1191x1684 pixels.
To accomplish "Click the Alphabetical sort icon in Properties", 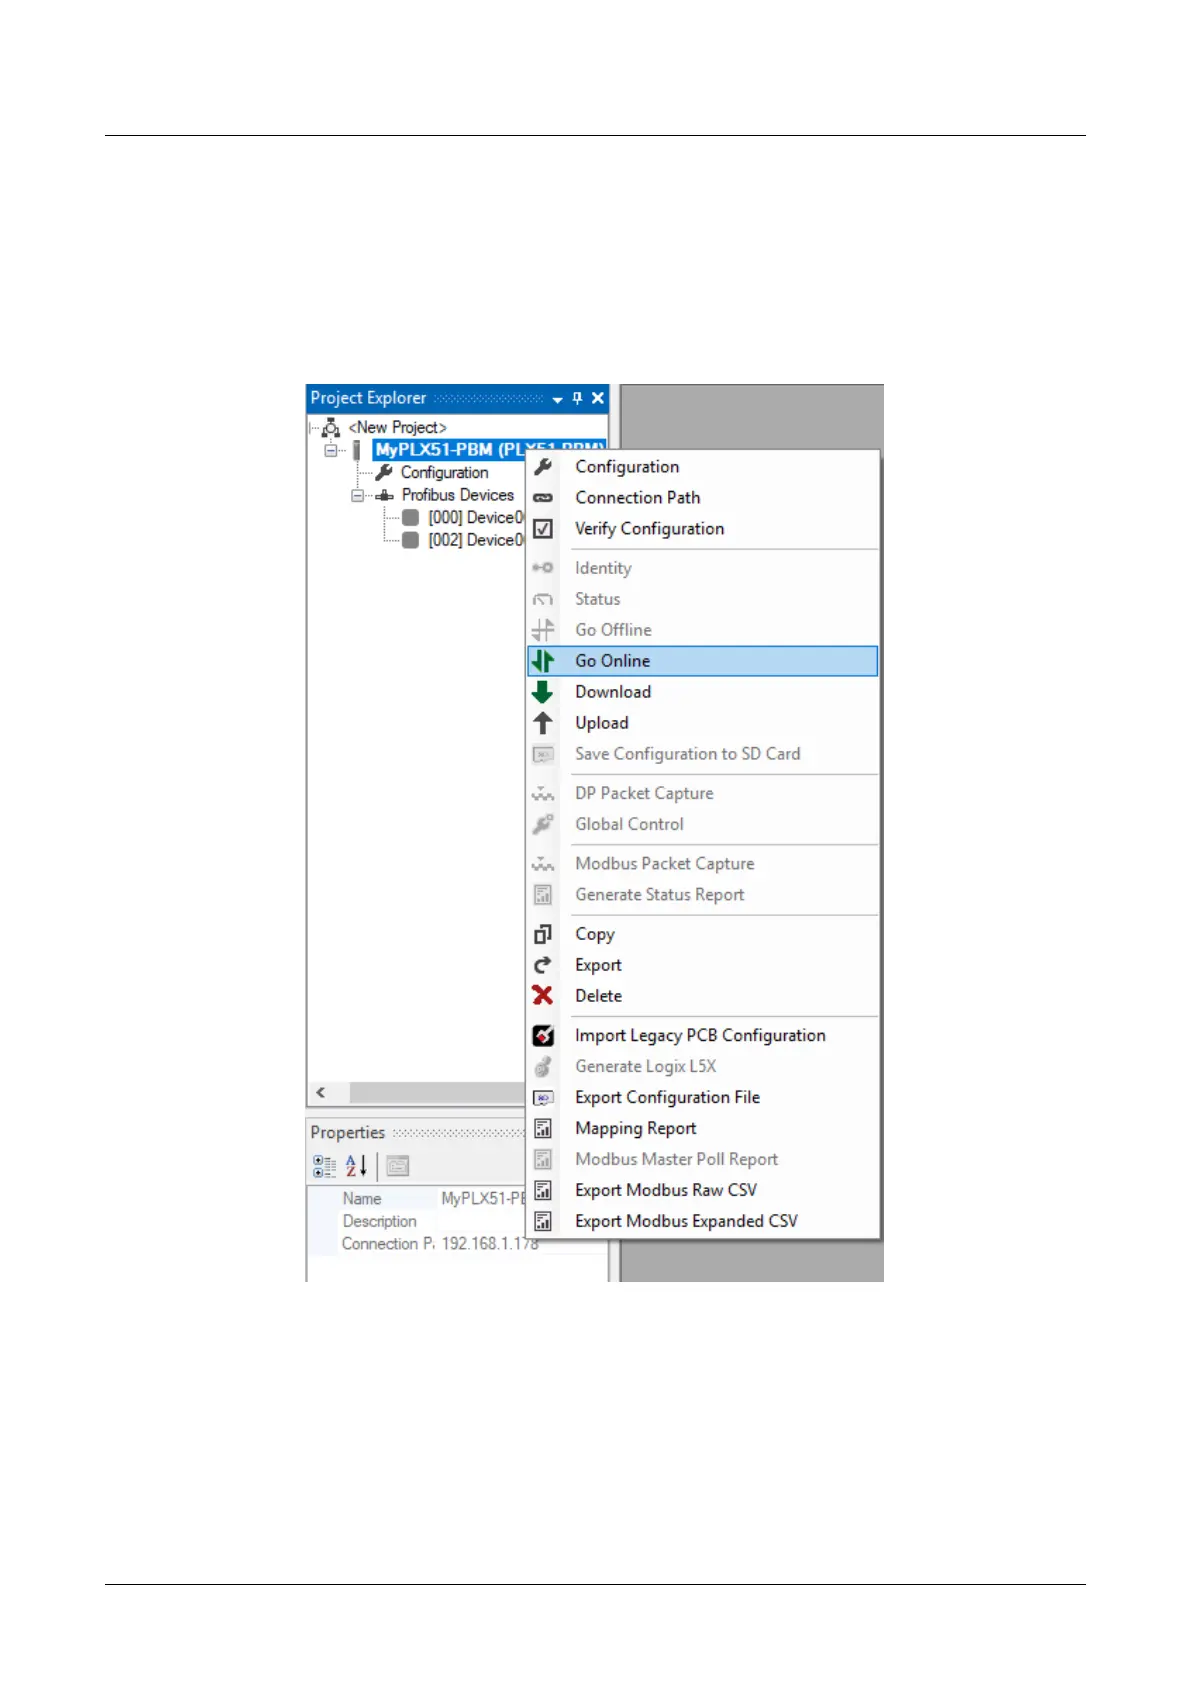I will click(356, 1166).
